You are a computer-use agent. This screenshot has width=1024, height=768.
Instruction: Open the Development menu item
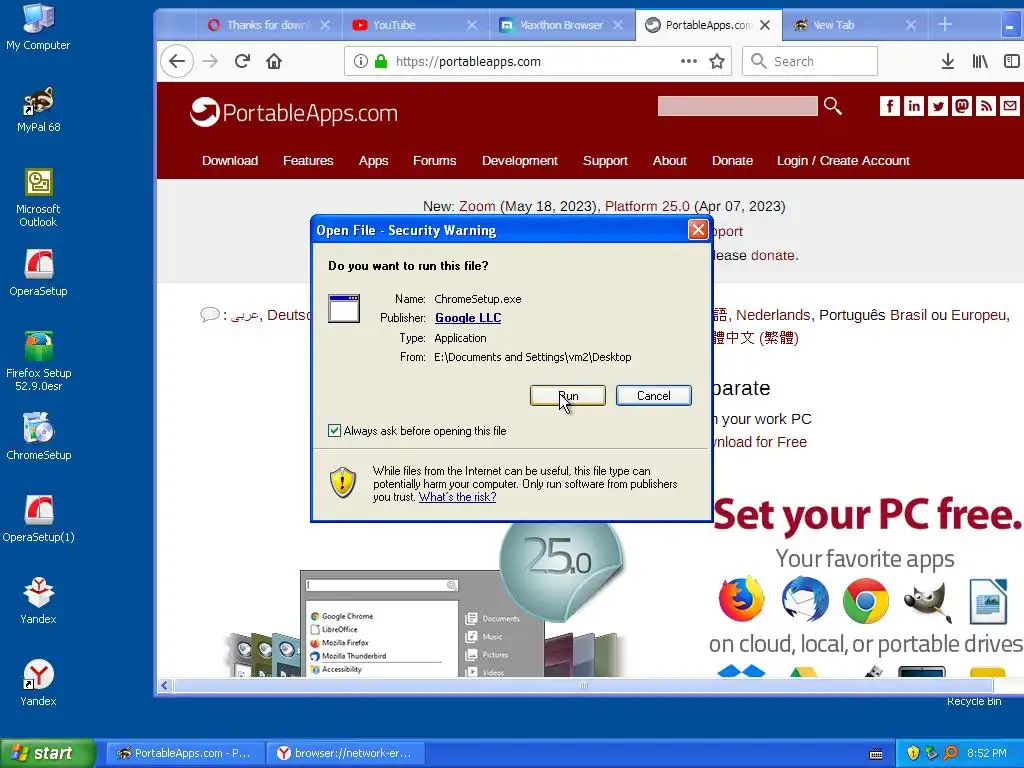pos(520,161)
